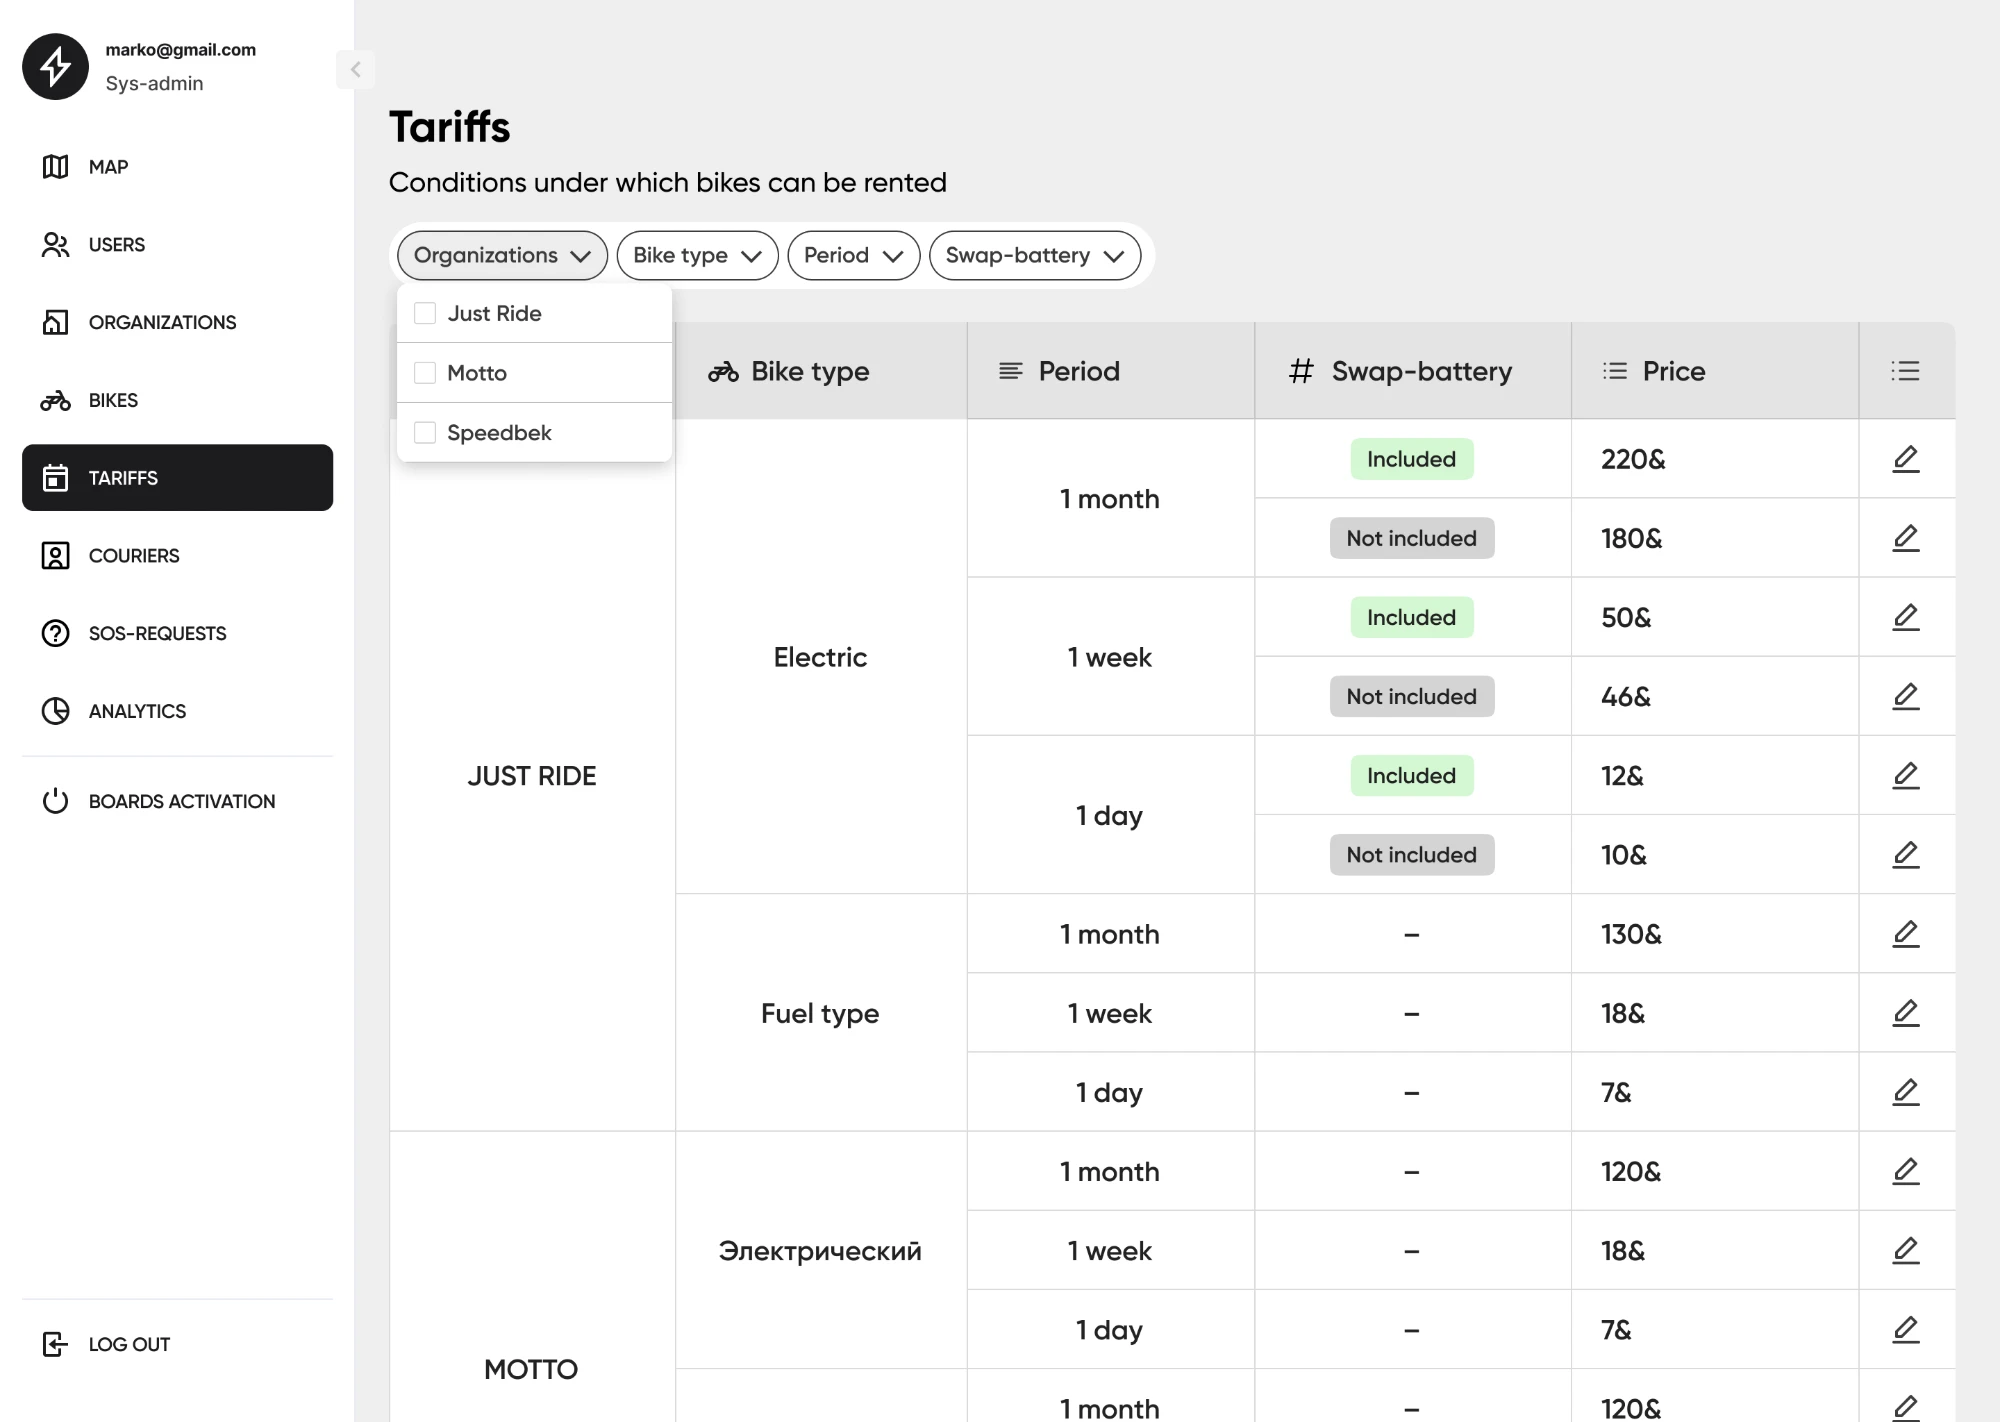Click the Электрический bike type cell
2000x1422 pixels.
pos(820,1251)
